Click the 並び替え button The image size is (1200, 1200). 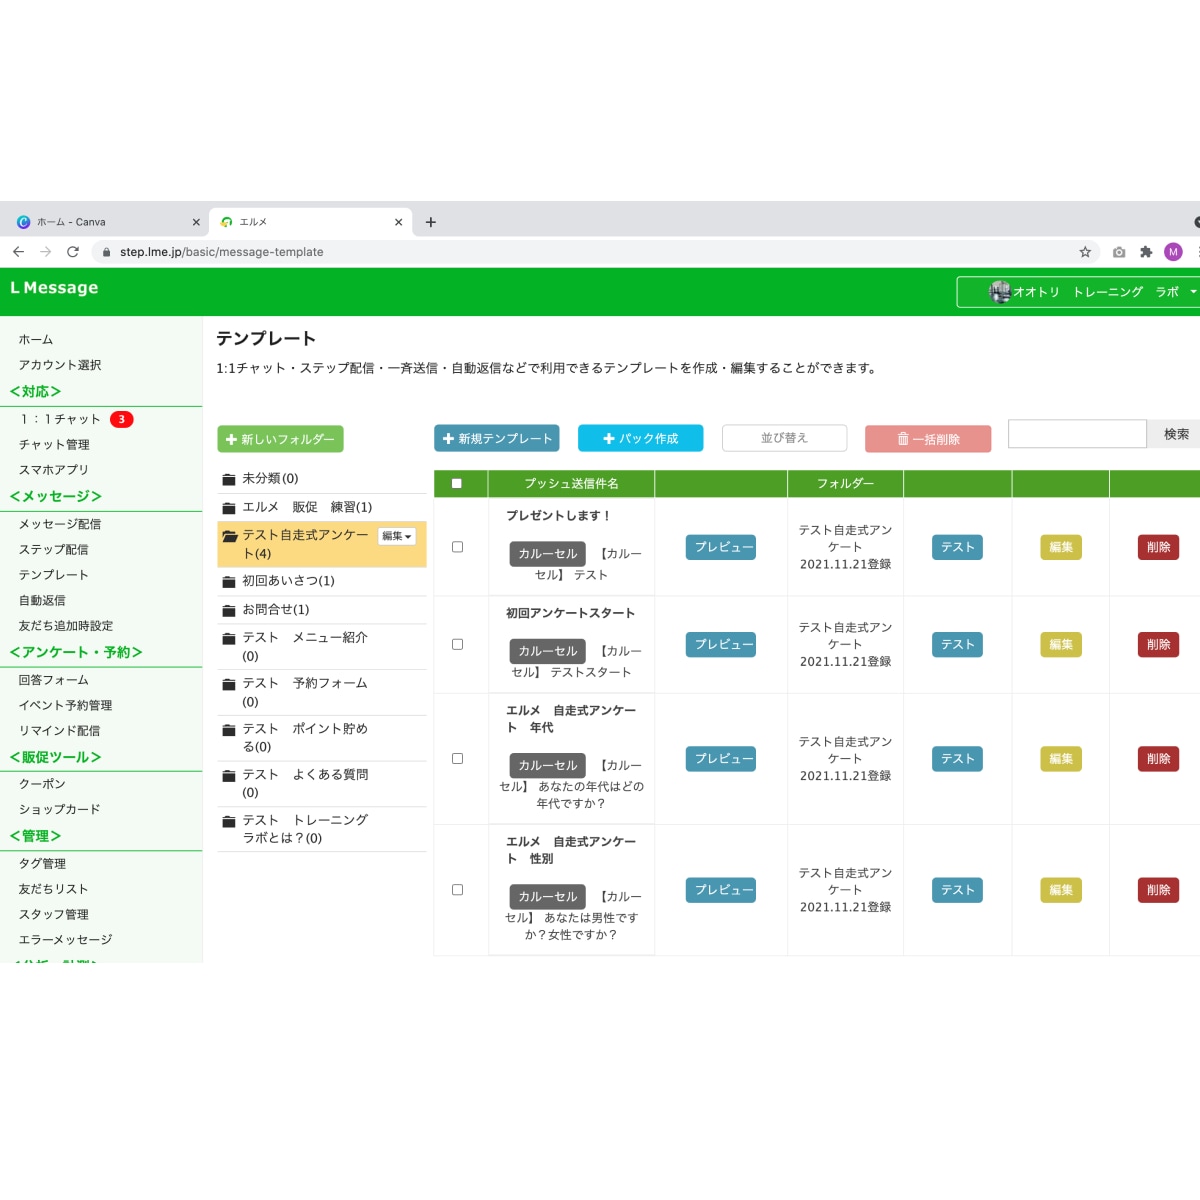coord(784,438)
